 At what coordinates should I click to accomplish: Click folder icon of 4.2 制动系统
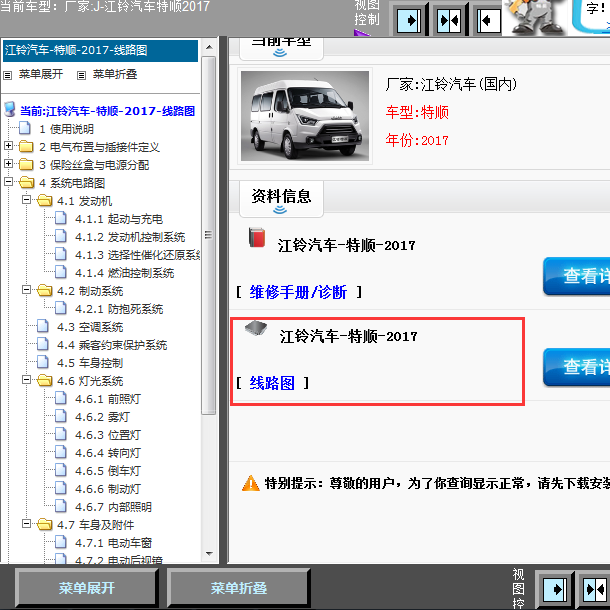click(44, 290)
